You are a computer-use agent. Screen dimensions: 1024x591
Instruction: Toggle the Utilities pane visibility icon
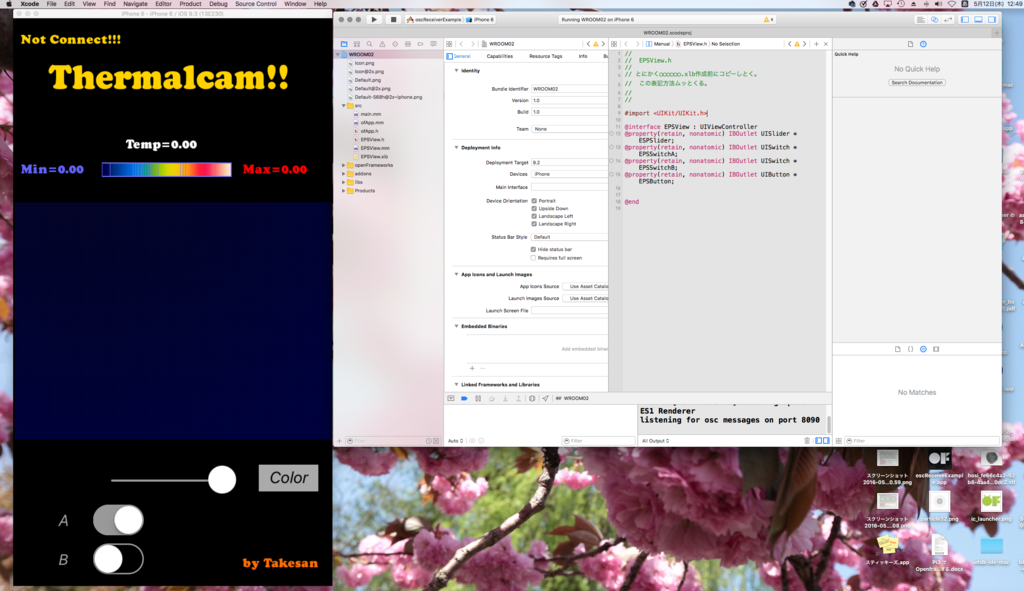point(992,20)
